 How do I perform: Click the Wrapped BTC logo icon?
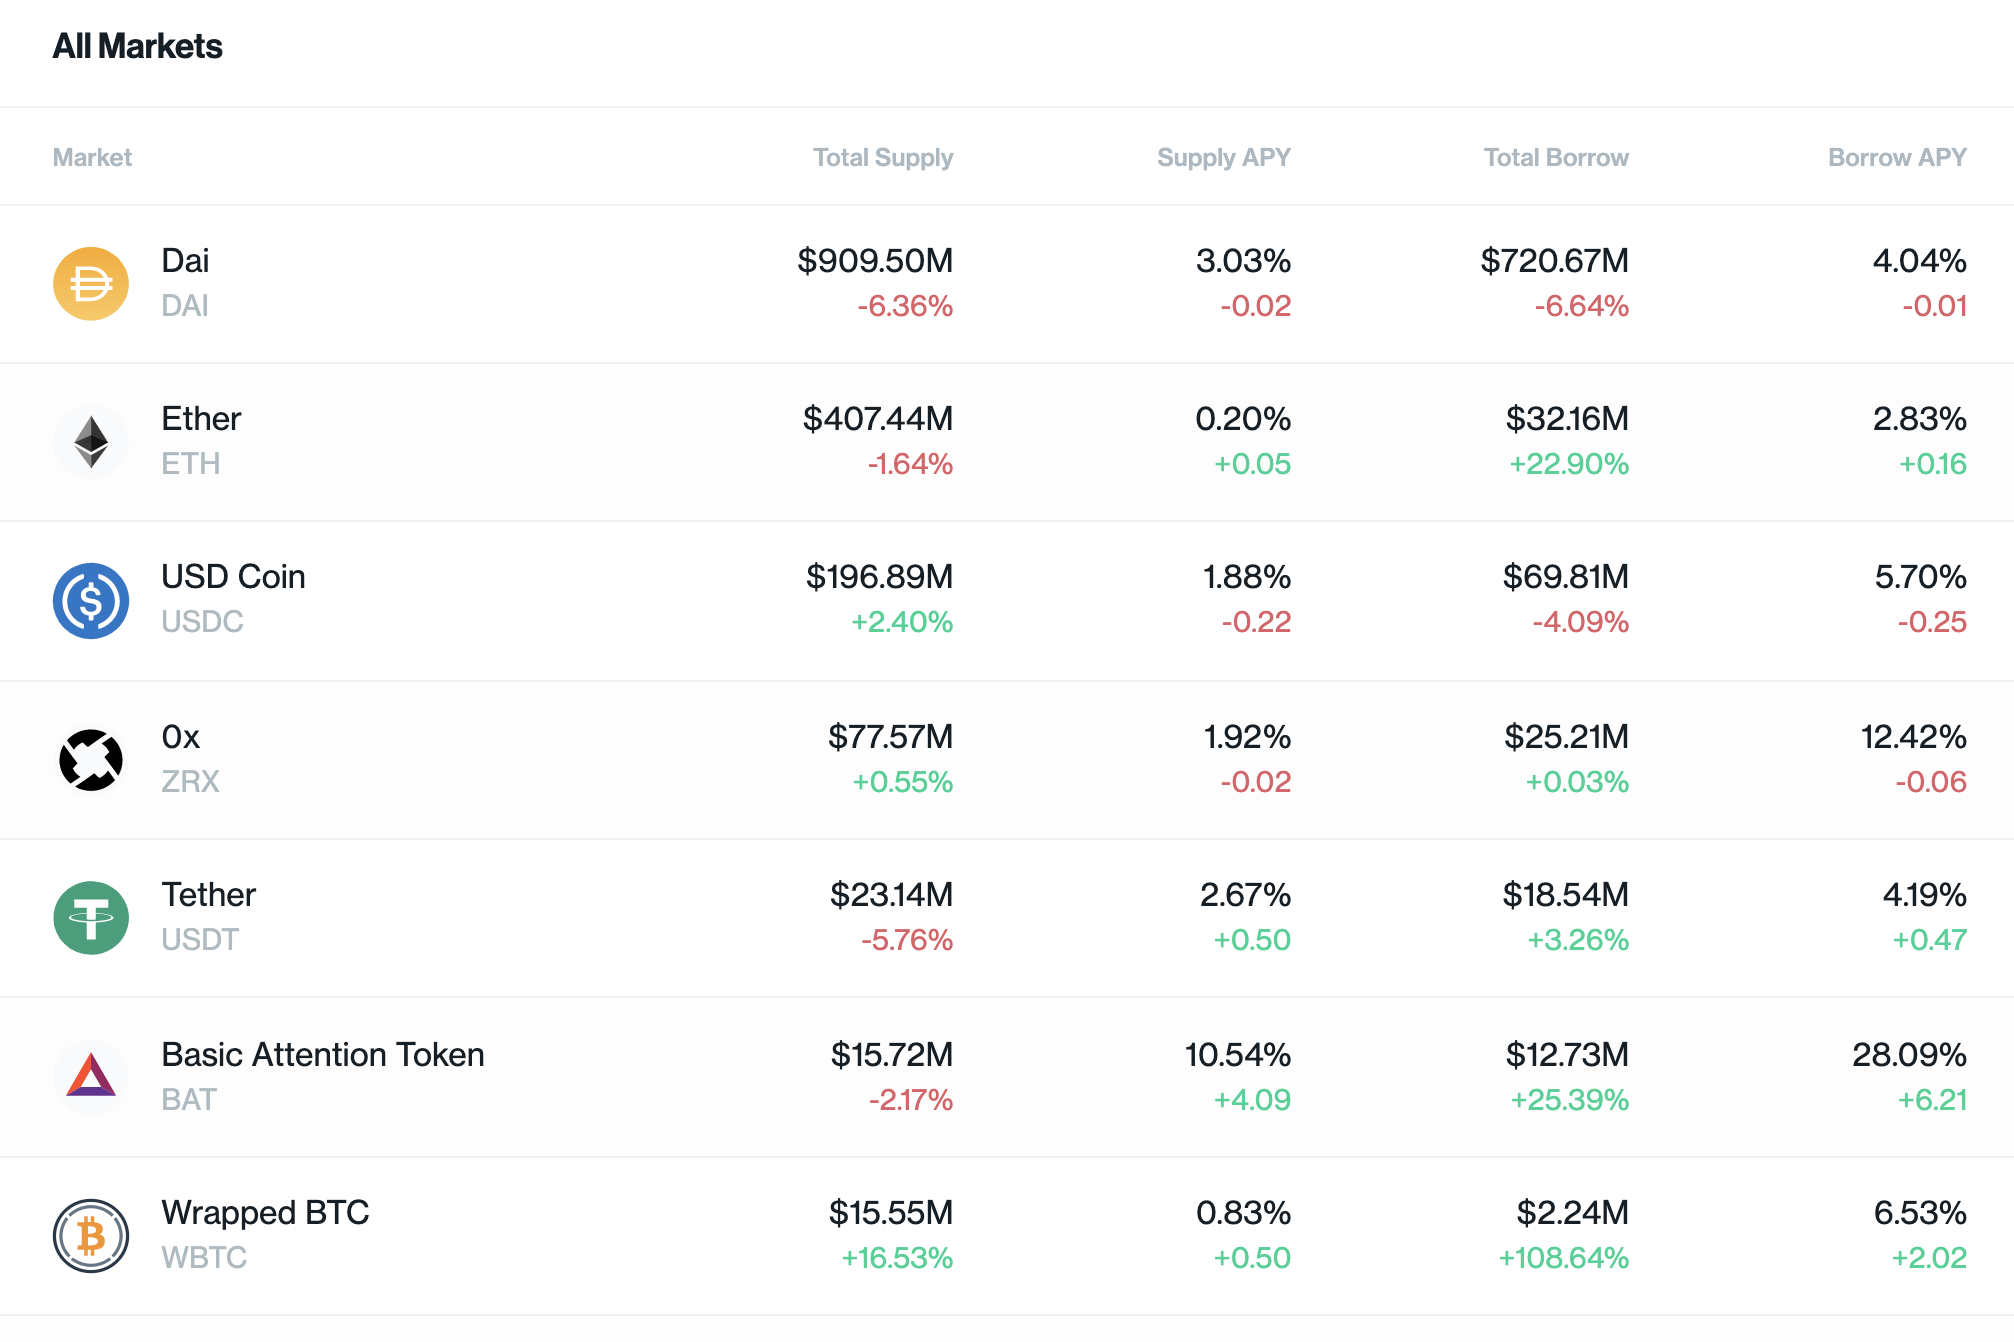[91, 1236]
